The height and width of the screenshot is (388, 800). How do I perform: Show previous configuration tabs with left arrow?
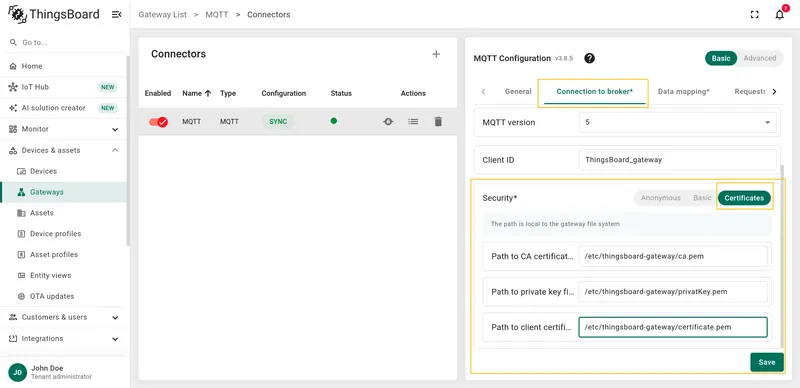pos(483,91)
